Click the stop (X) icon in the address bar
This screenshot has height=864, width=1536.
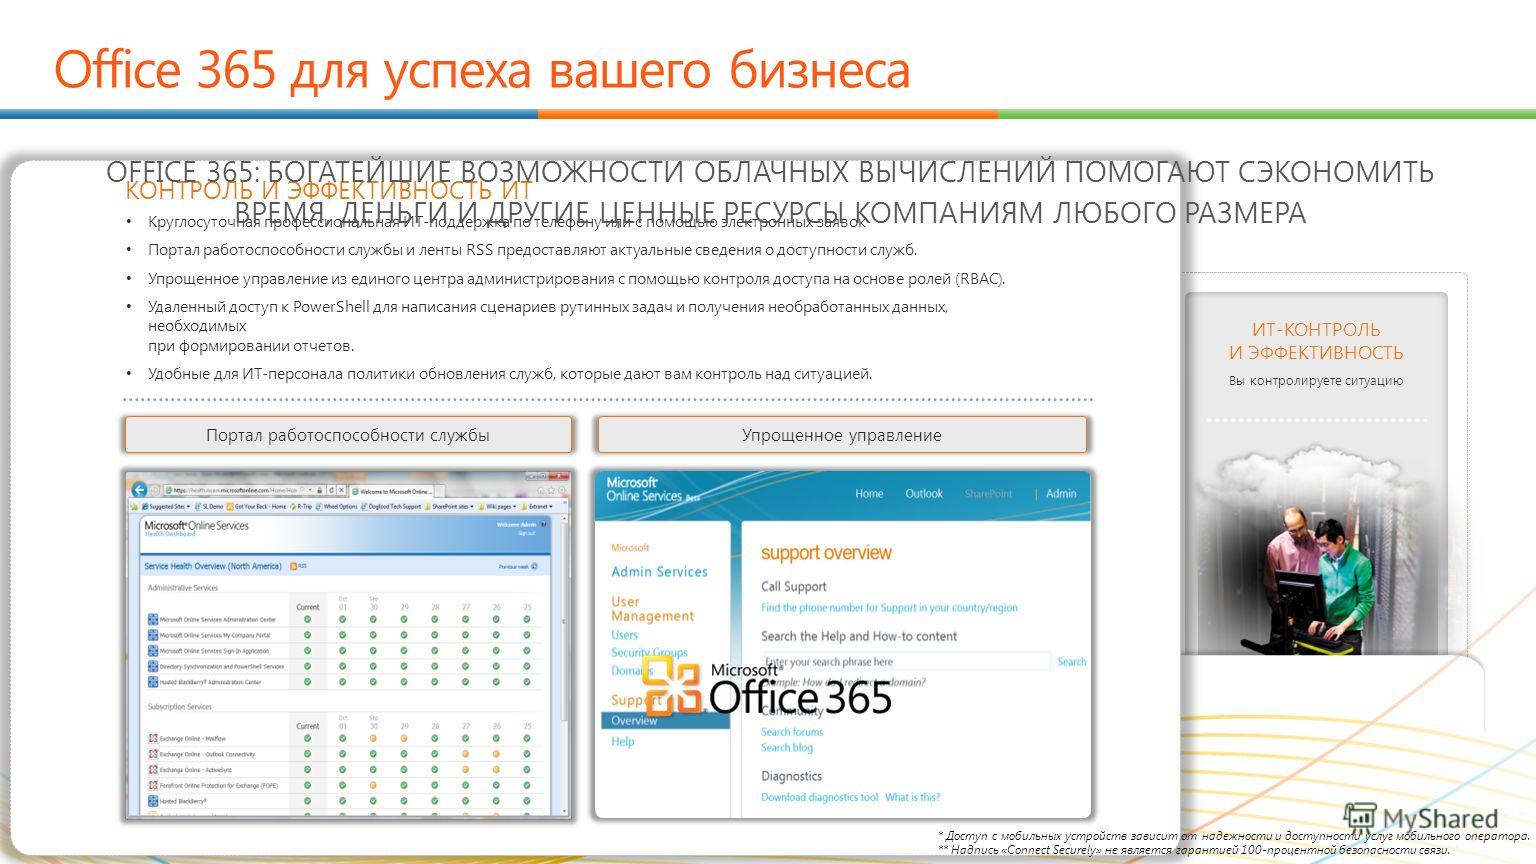coord(342,491)
